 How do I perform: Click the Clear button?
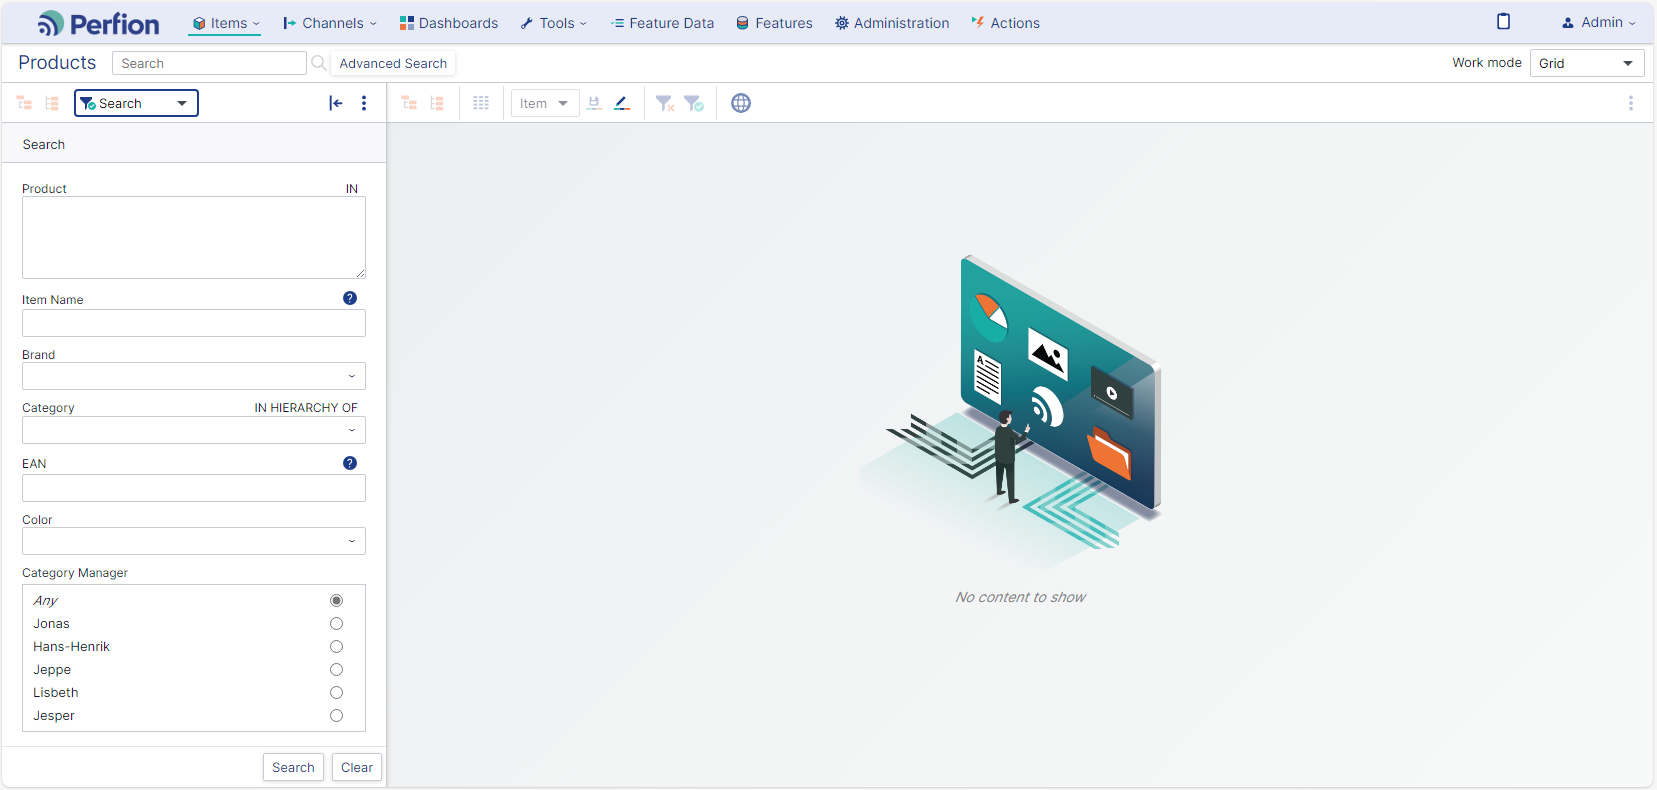click(357, 767)
